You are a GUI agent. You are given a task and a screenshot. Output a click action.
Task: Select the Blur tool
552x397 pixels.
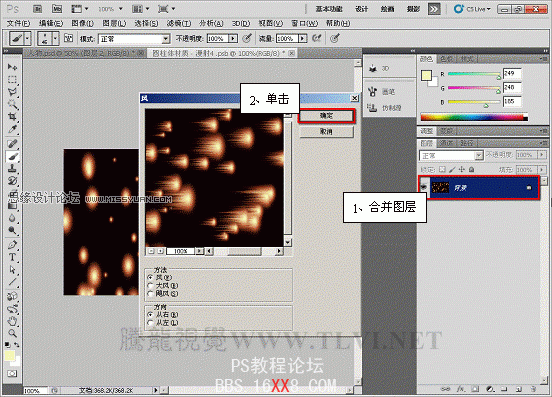click(x=12, y=218)
